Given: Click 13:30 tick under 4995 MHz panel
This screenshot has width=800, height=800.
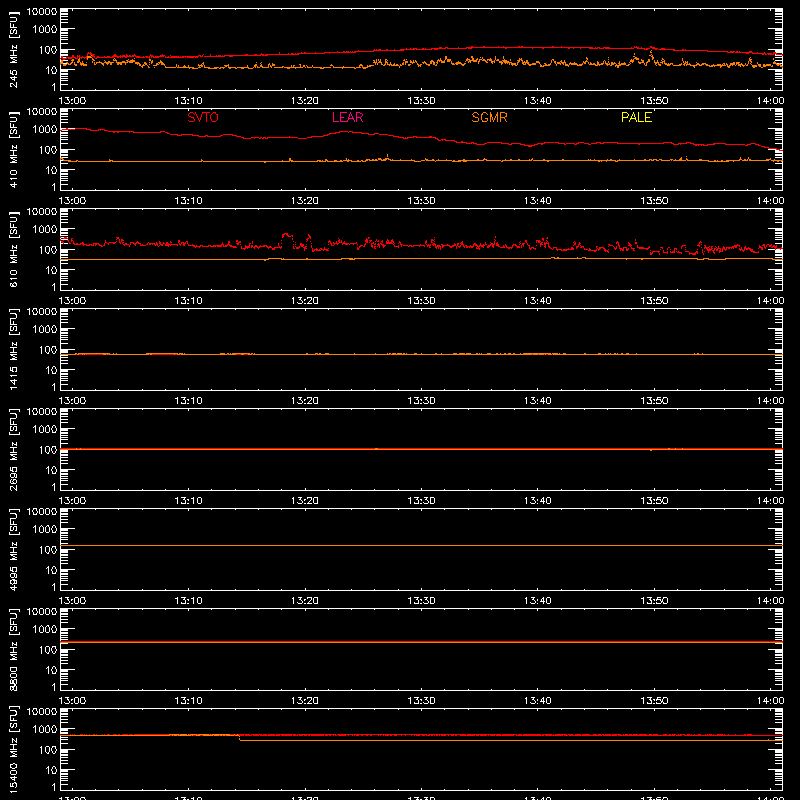Looking at the screenshot, I should 421,601.
